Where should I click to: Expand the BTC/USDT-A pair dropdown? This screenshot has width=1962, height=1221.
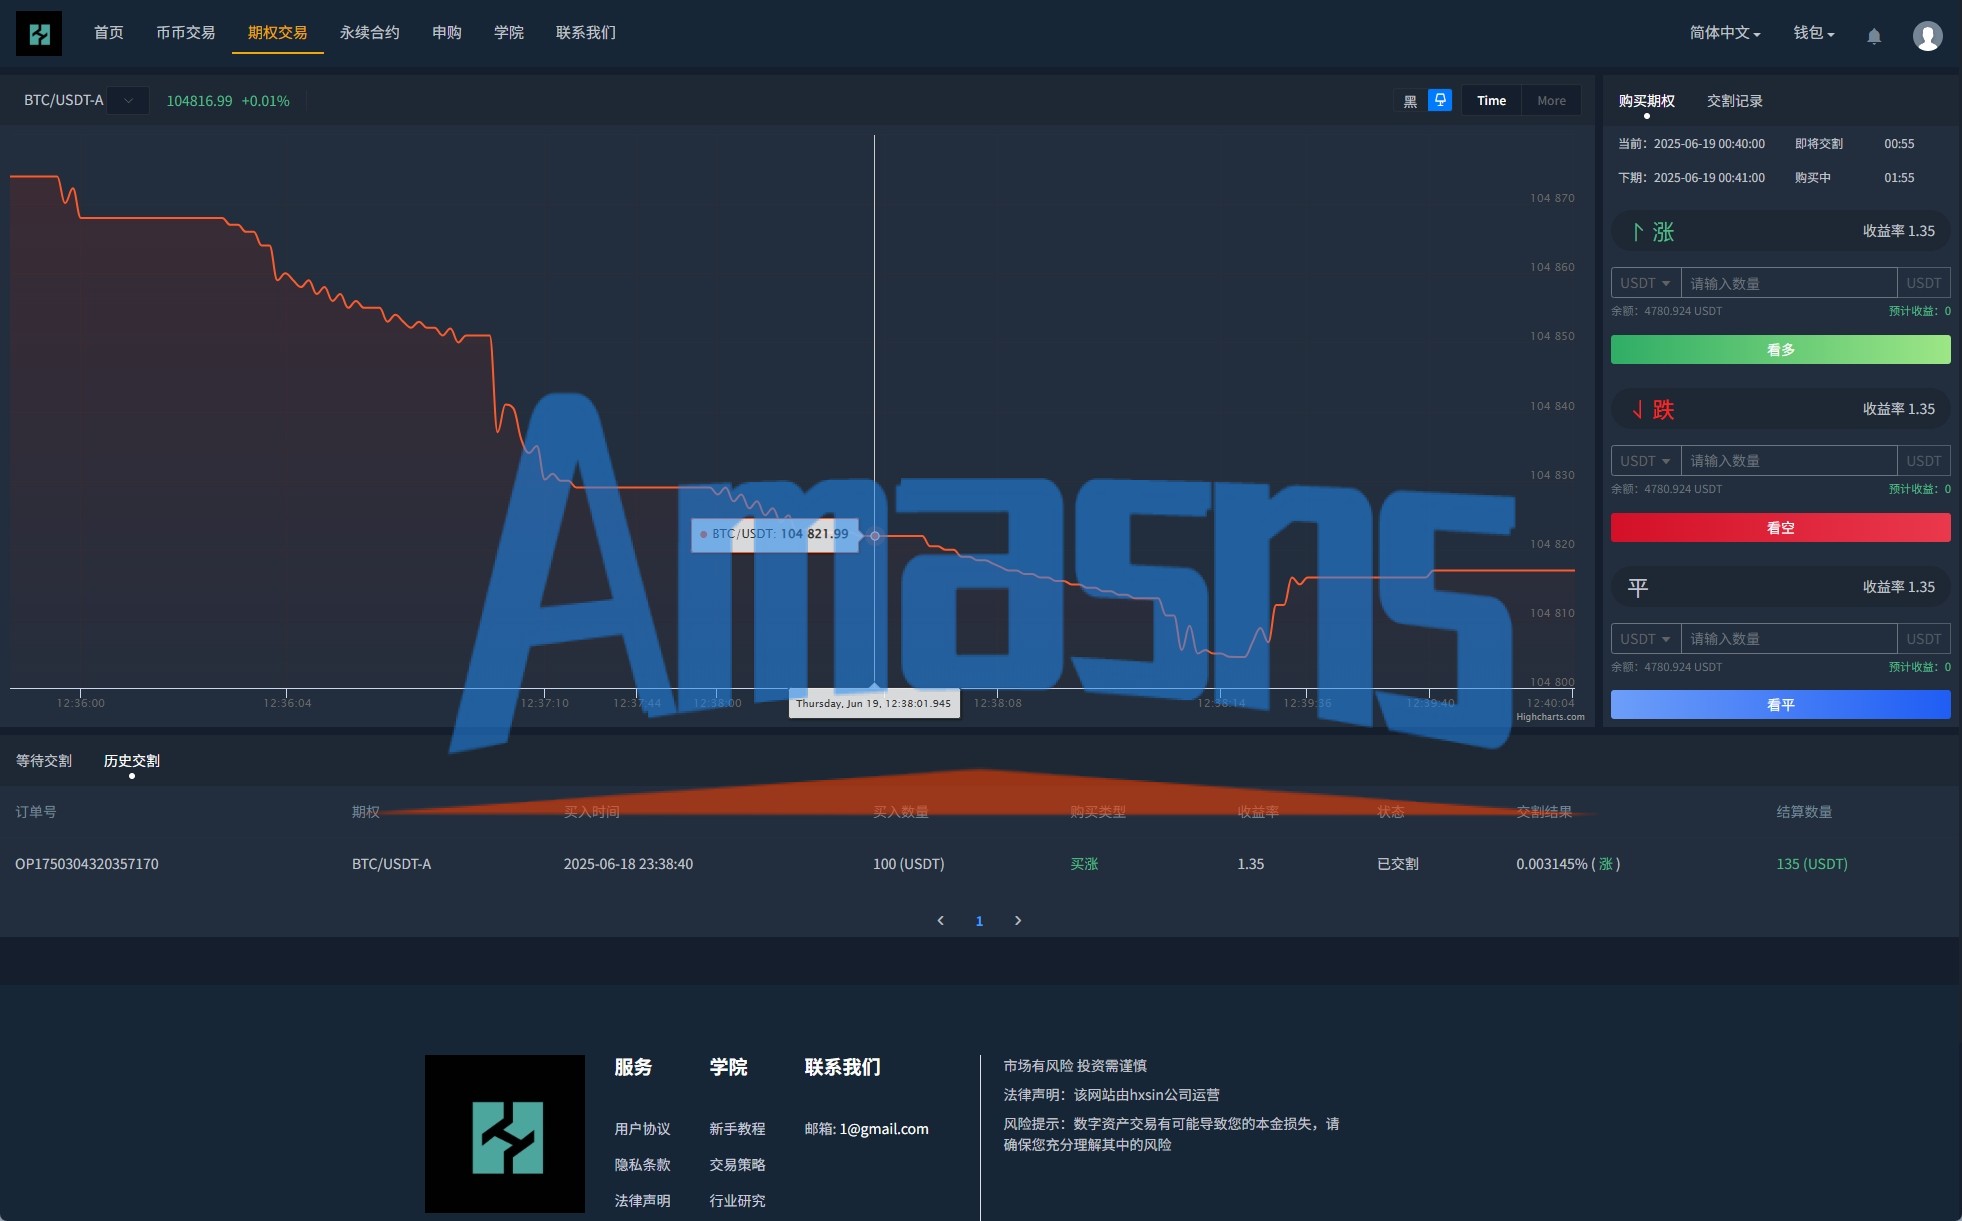[x=128, y=101]
